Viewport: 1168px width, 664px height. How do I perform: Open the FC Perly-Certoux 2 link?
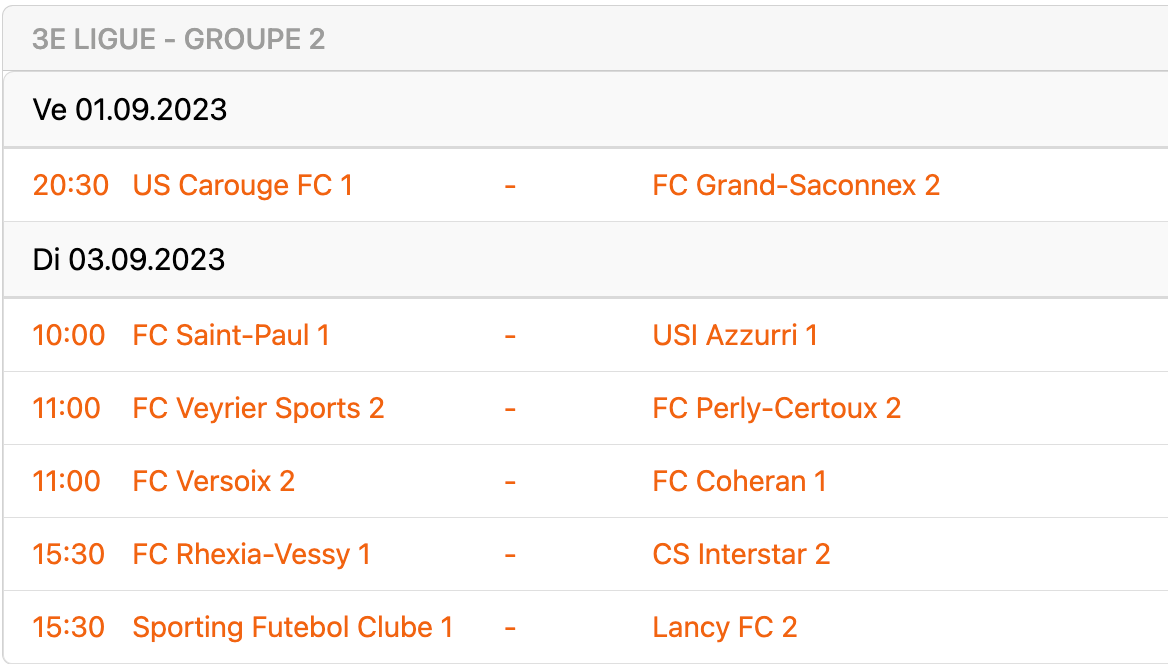[x=776, y=408]
